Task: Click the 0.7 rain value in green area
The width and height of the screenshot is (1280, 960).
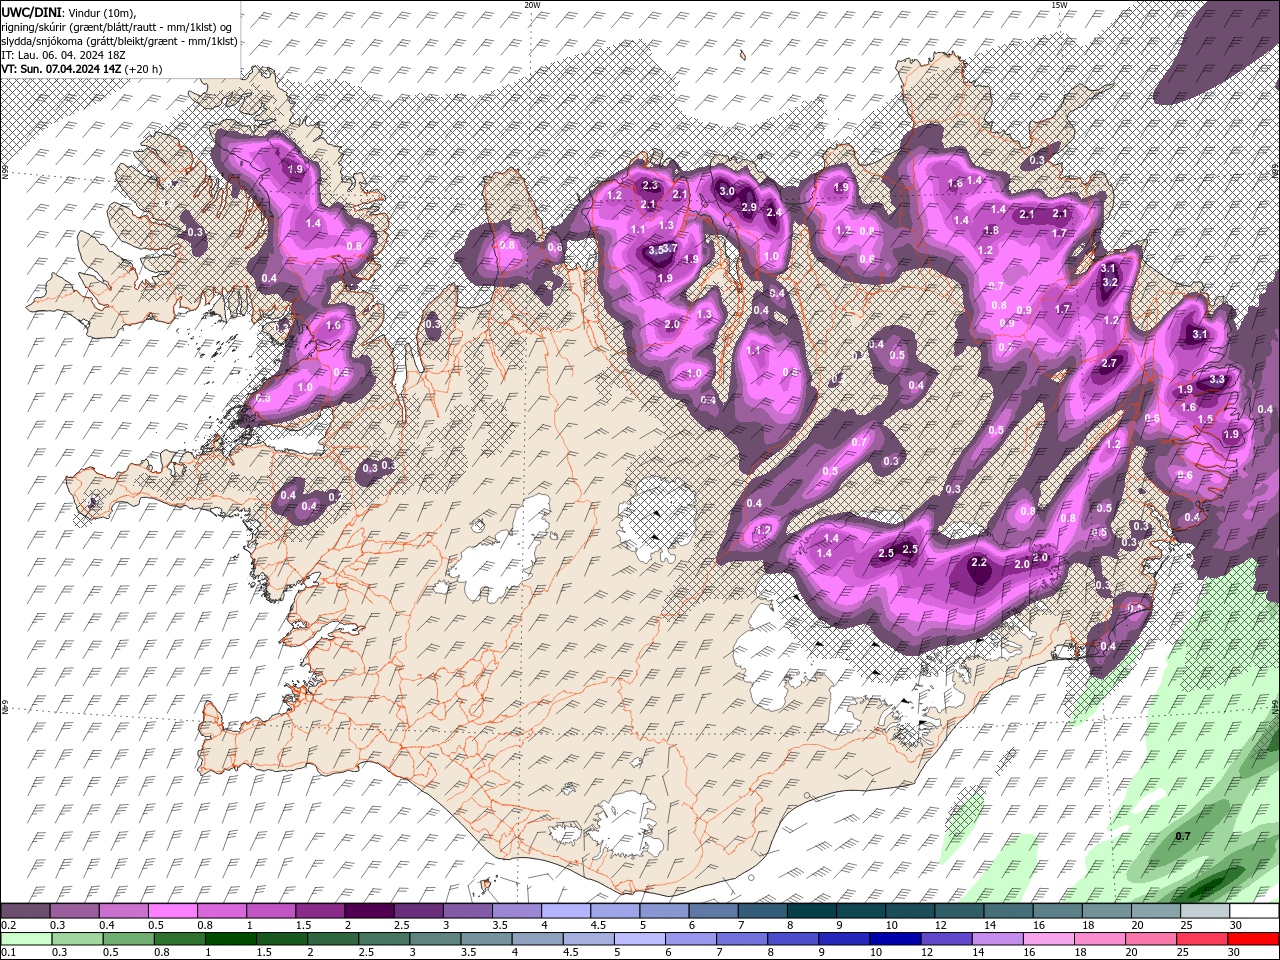Action: (x=1183, y=836)
